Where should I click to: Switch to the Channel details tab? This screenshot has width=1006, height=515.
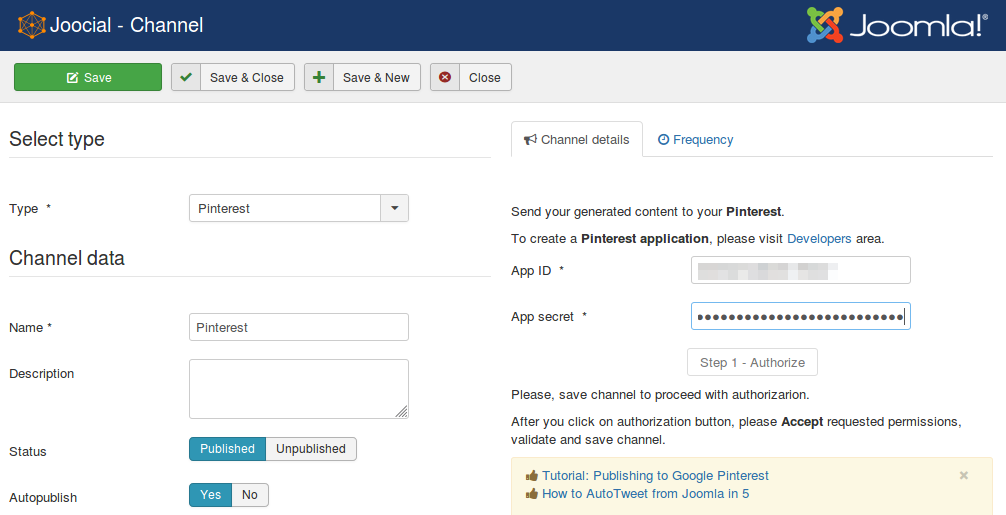click(577, 139)
